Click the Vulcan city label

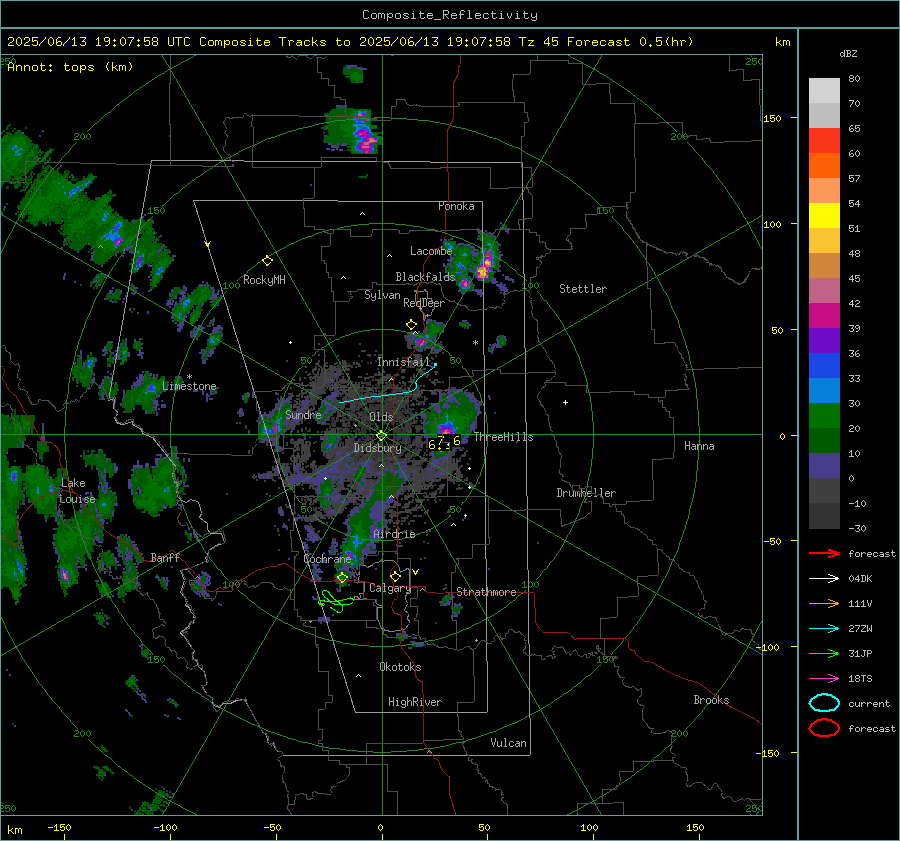[x=508, y=743]
